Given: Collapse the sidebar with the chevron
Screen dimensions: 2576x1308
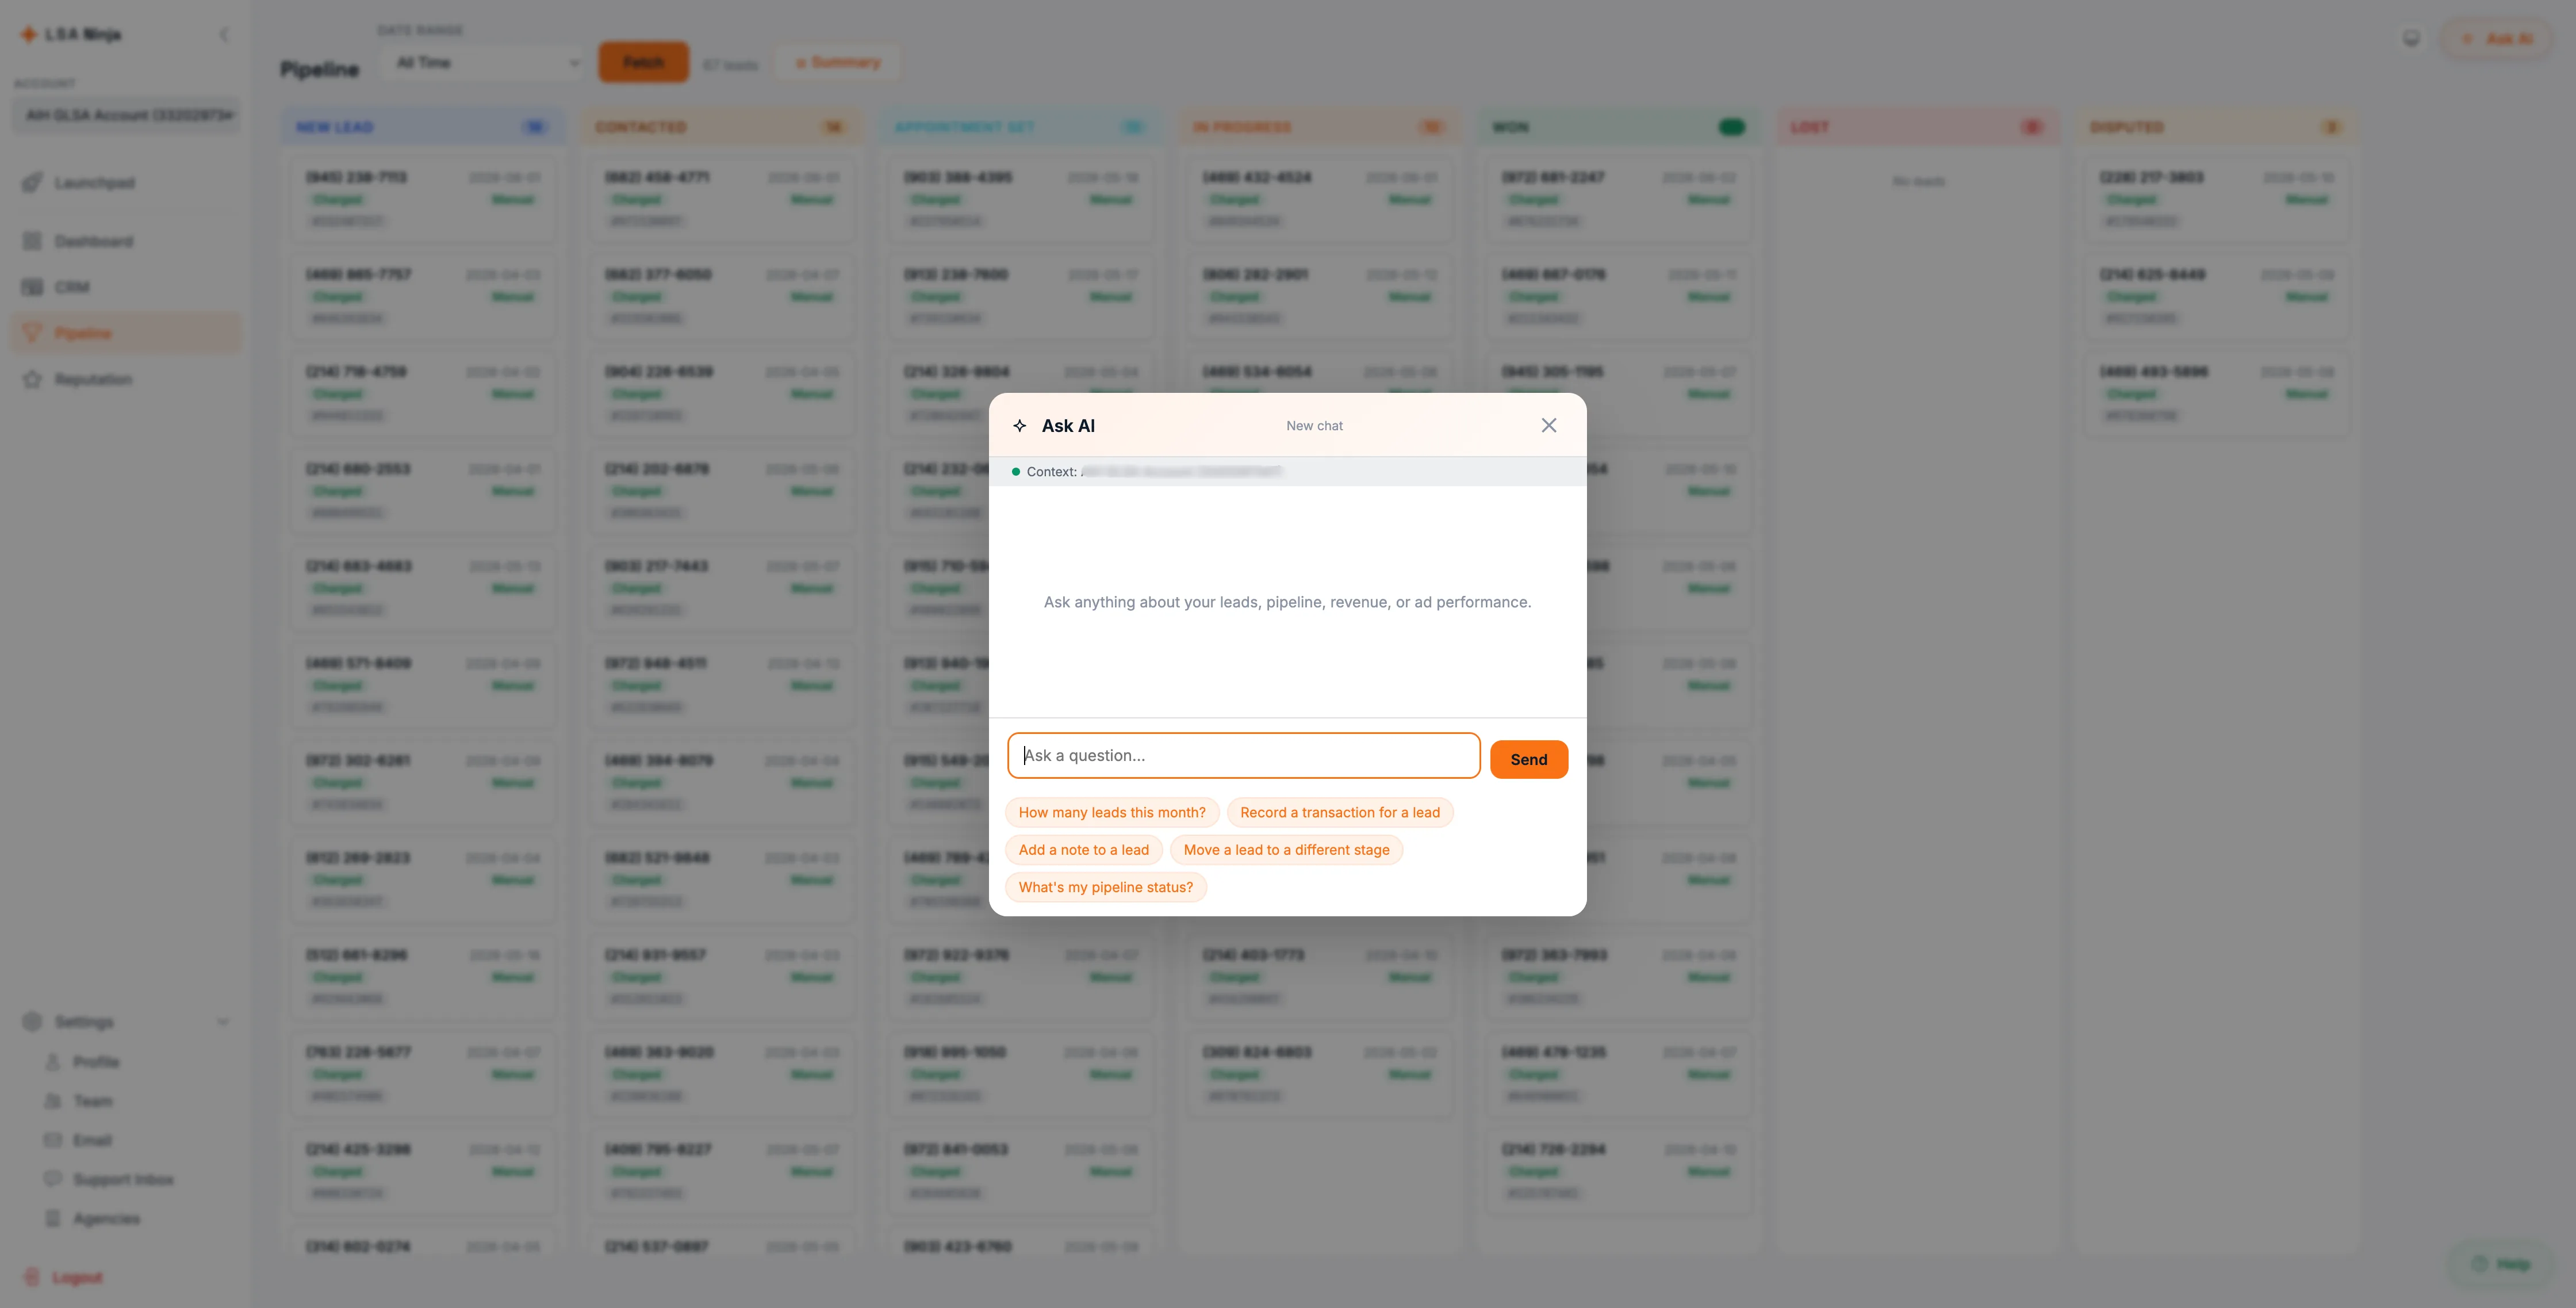Looking at the screenshot, I should [x=224, y=35].
